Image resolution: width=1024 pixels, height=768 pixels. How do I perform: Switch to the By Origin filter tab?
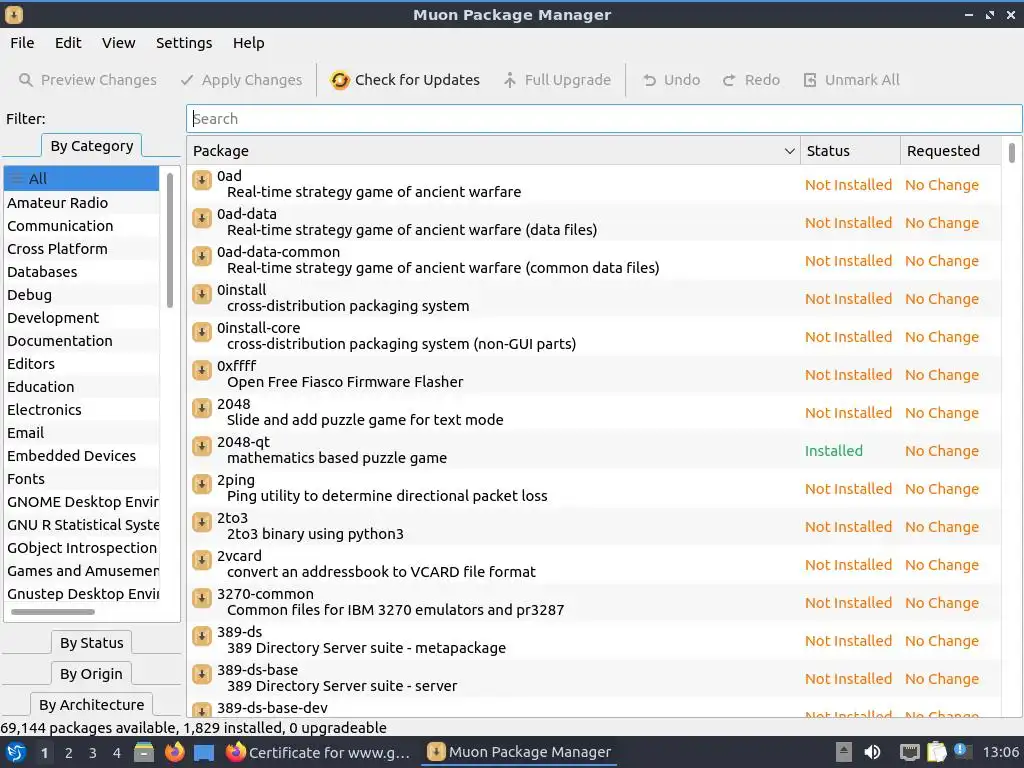click(x=91, y=673)
